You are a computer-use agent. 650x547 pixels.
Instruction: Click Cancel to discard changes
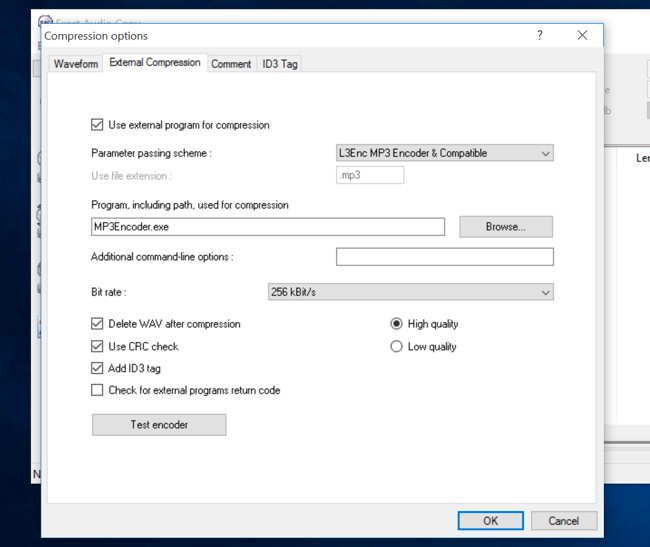click(564, 521)
